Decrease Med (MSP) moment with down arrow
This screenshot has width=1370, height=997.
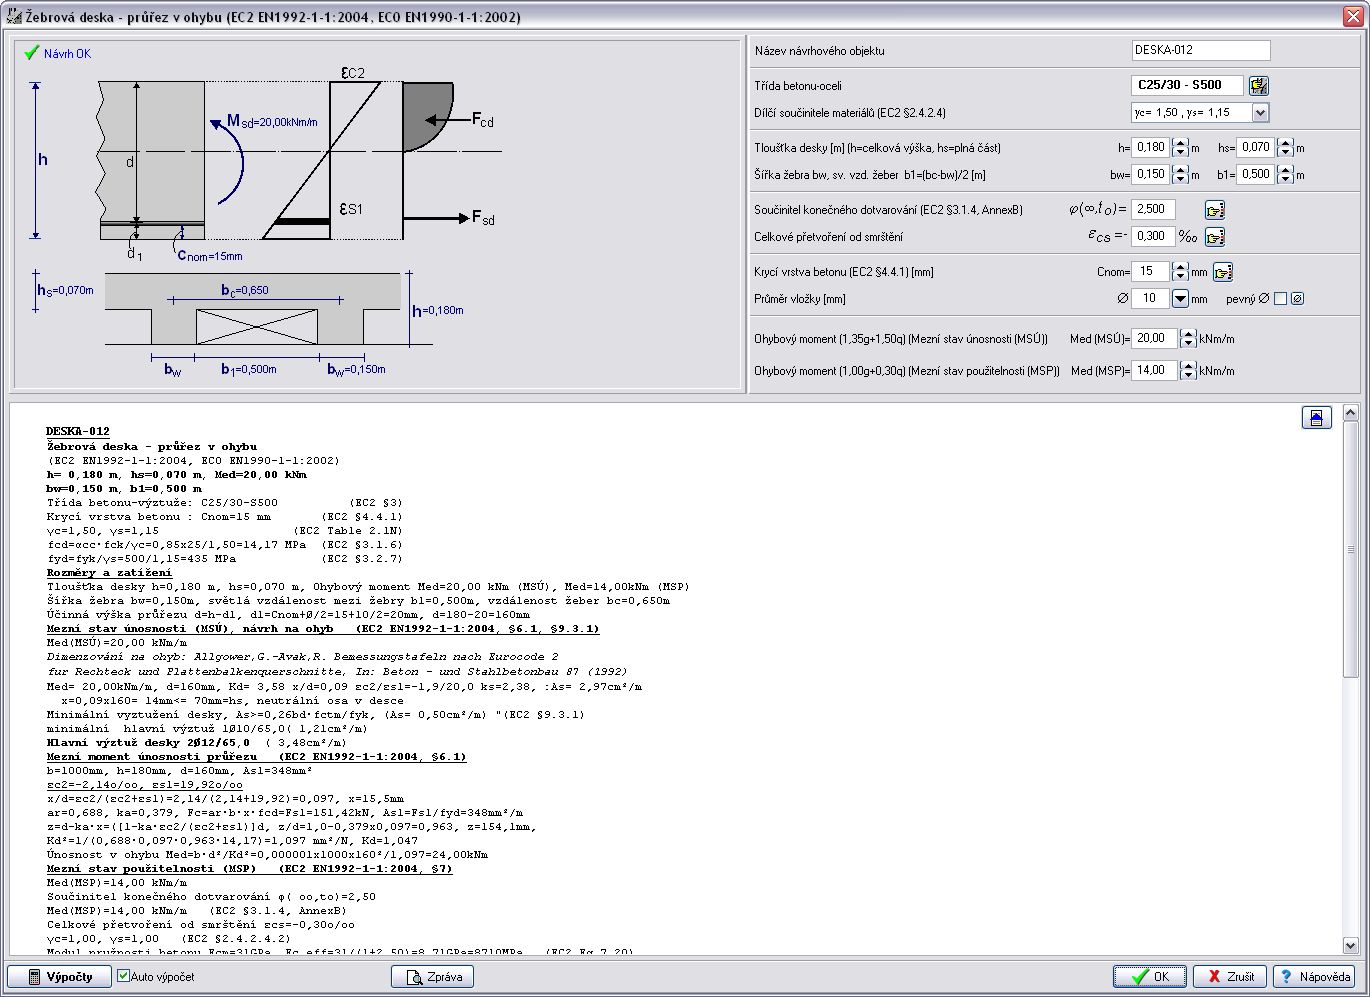tap(1188, 375)
